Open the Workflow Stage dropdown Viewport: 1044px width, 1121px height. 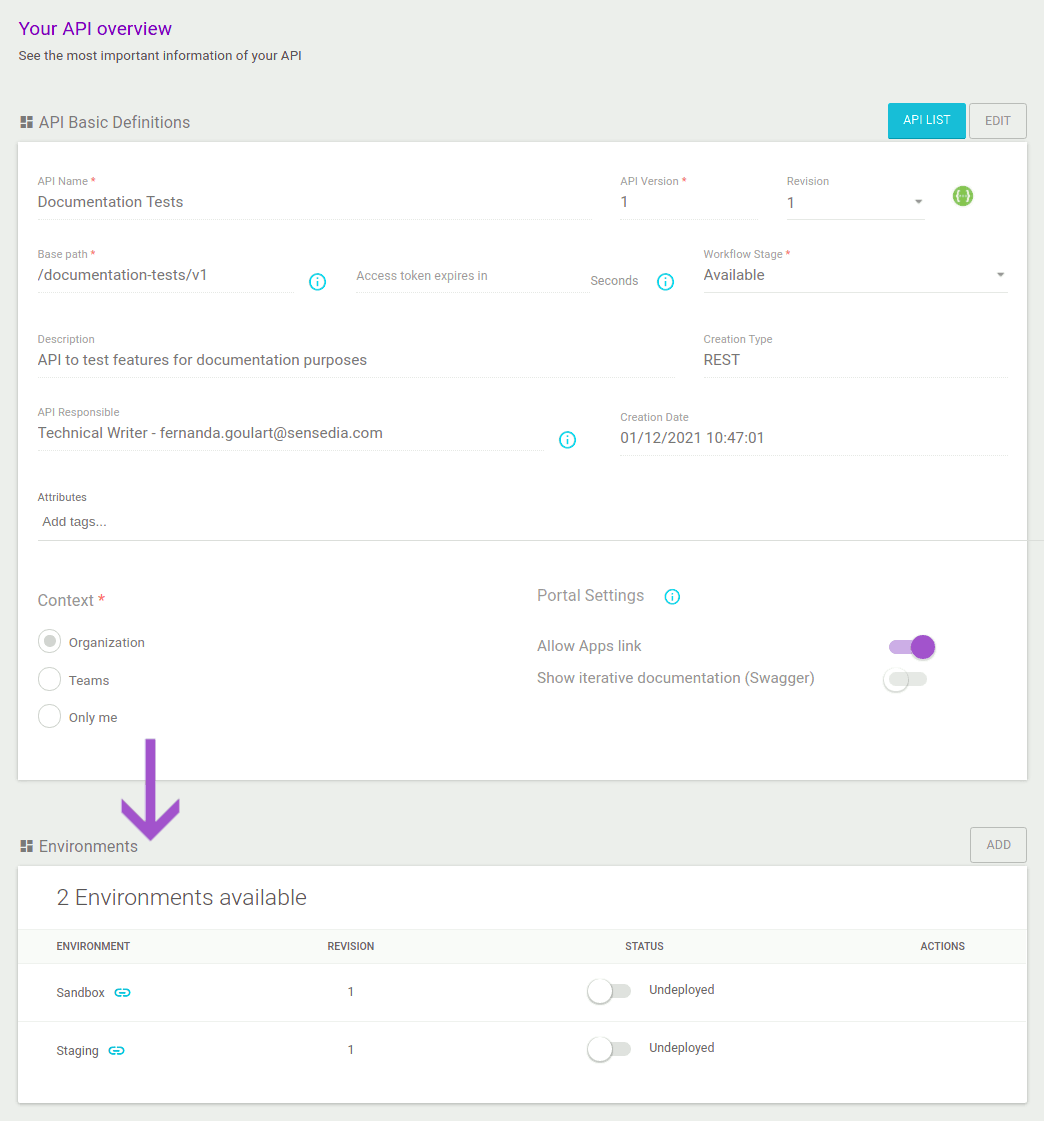tap(999, 275)
